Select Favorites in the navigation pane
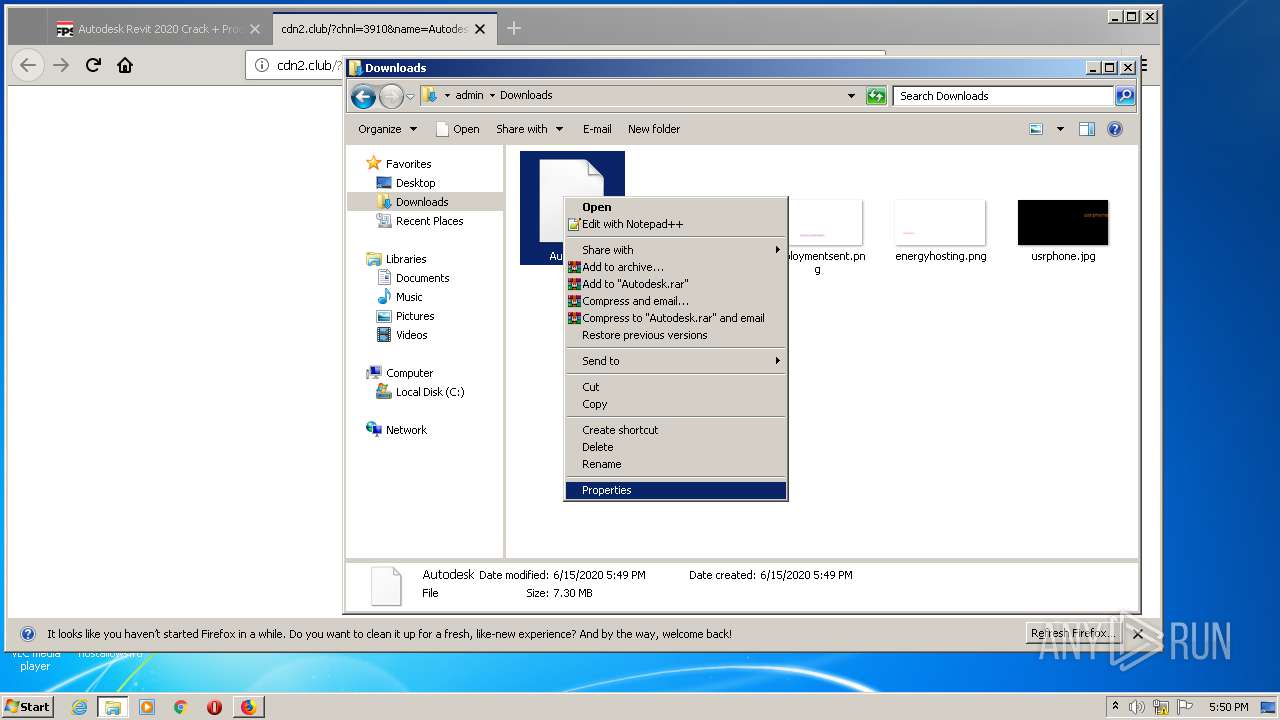 click(399, 164)
